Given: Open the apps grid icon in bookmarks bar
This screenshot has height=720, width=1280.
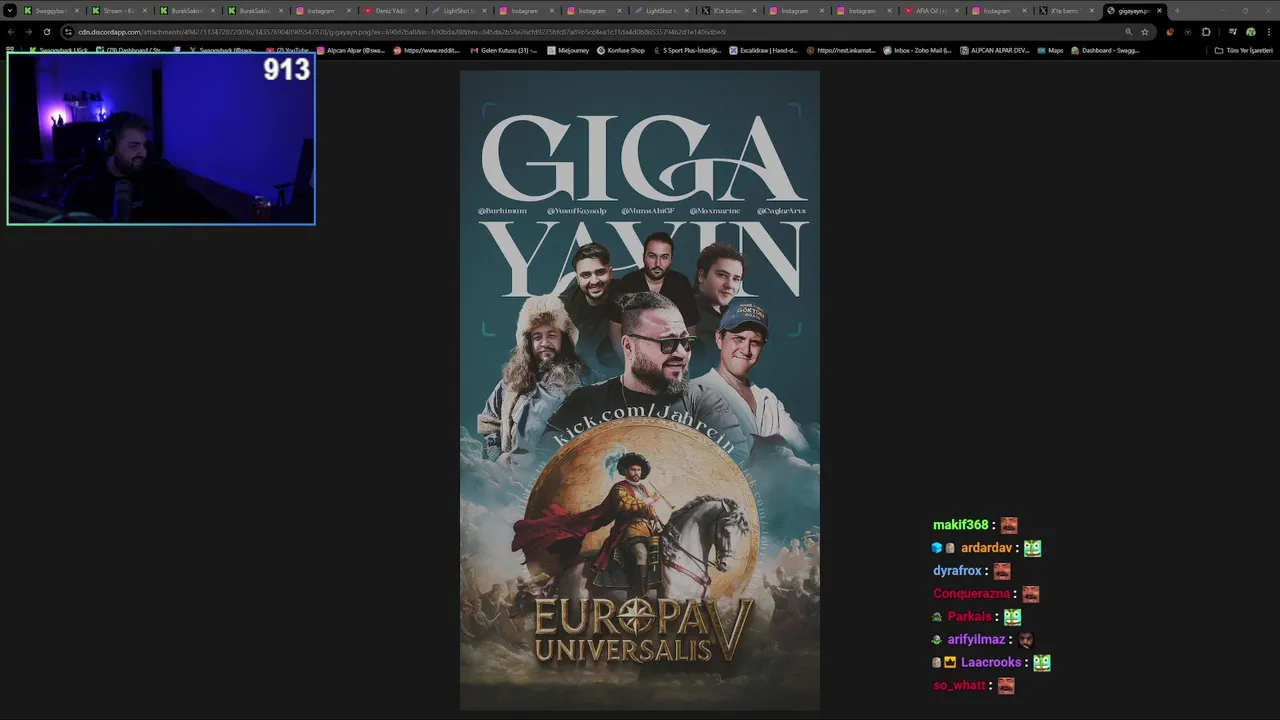Looking at the screenshot, I should click(x=10, y=50).
